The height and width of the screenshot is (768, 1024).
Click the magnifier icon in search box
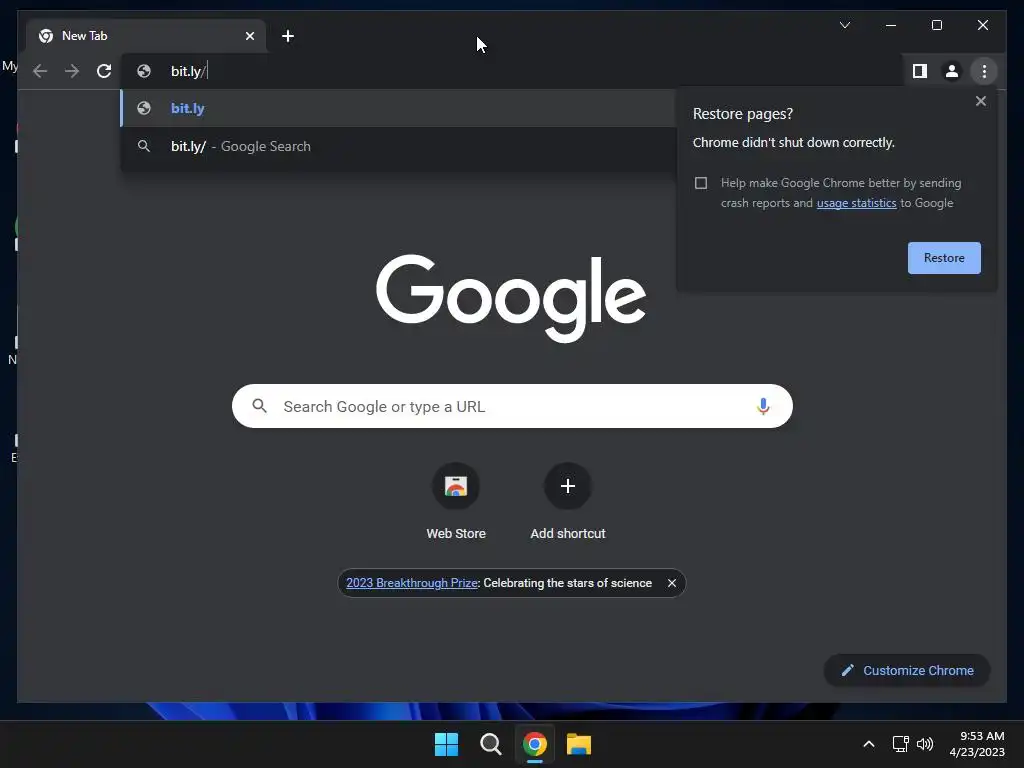(x=259, y=406)
